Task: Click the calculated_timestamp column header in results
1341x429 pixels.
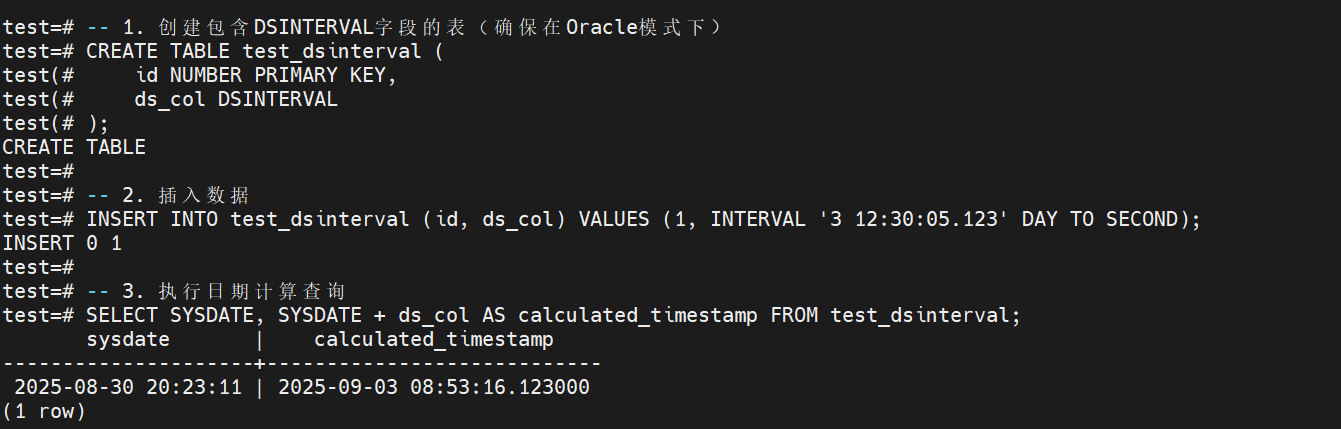Action: pos(434,339)
